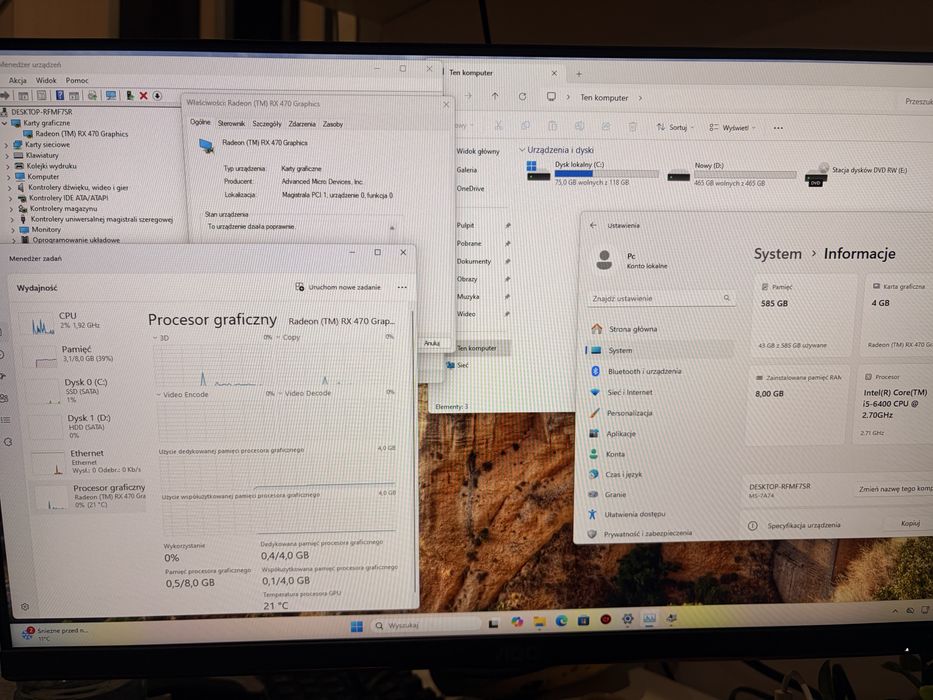Click the search magnifier in Settings search box
Image resolution: width=933 pixels, height=700 pixels.
(727, 298)
